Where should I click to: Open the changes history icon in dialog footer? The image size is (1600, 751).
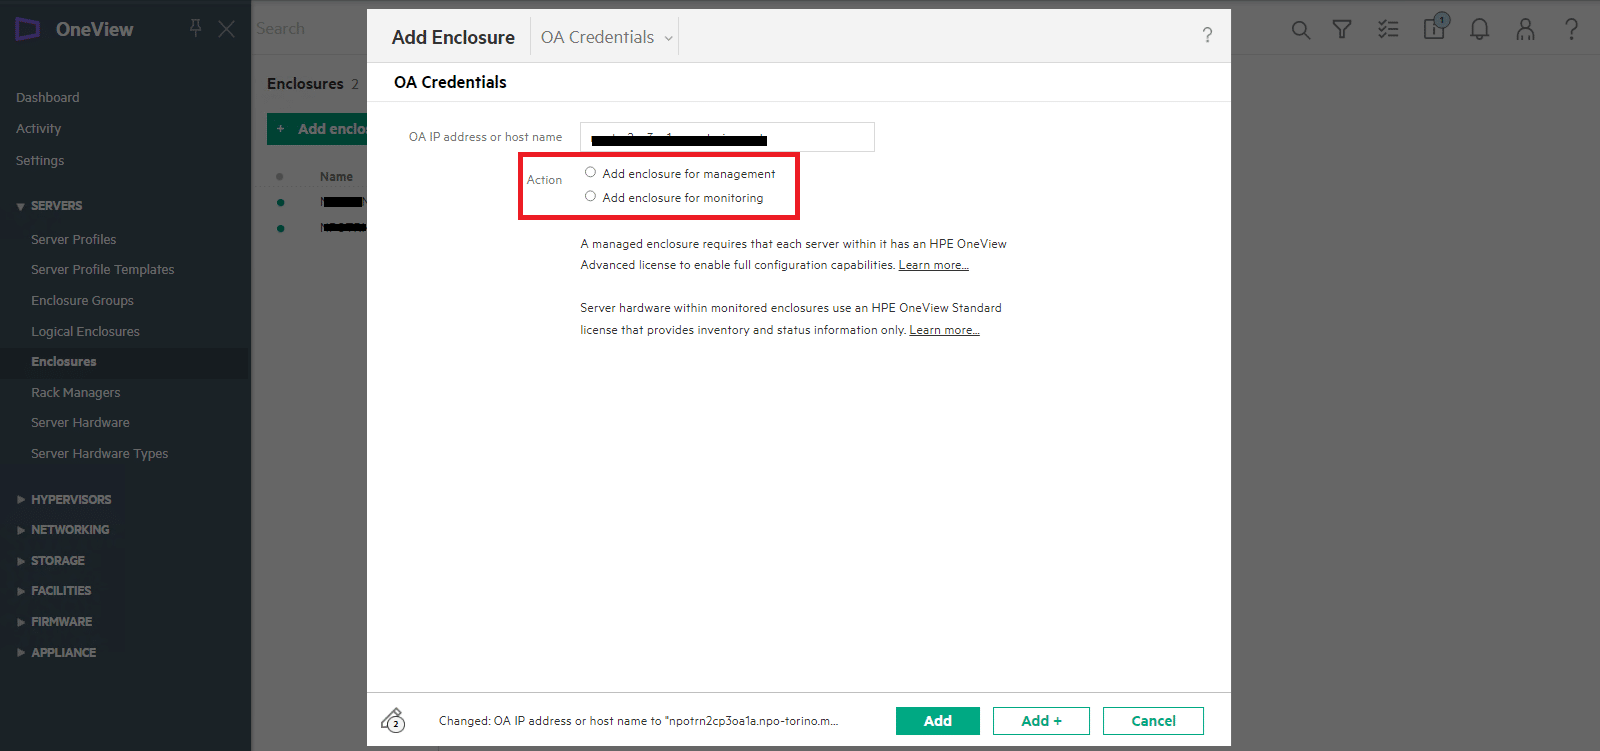tap(393, 720)
